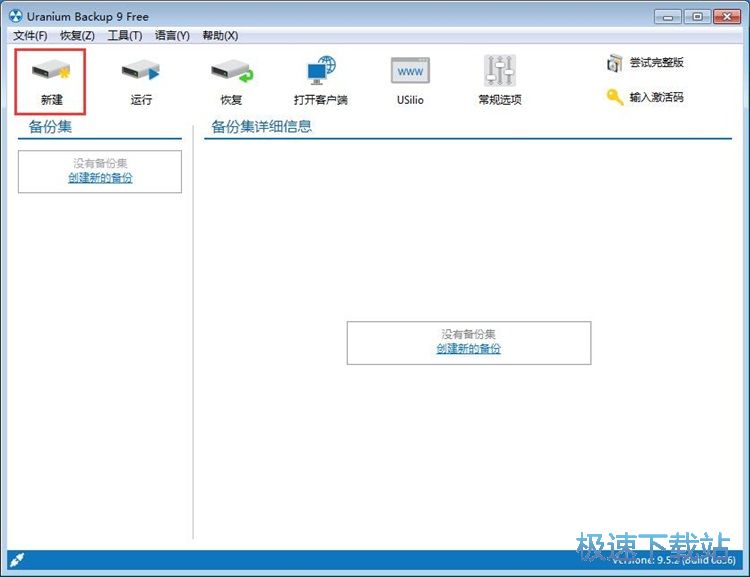Minimize the Uranium Backup window

[668, 17]
